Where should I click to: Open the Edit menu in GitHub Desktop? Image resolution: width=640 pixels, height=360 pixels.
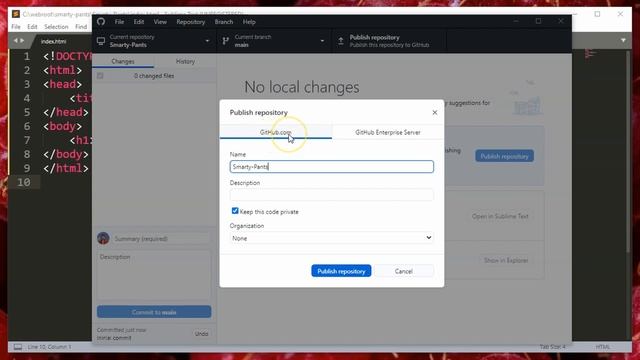coord(139,22)
